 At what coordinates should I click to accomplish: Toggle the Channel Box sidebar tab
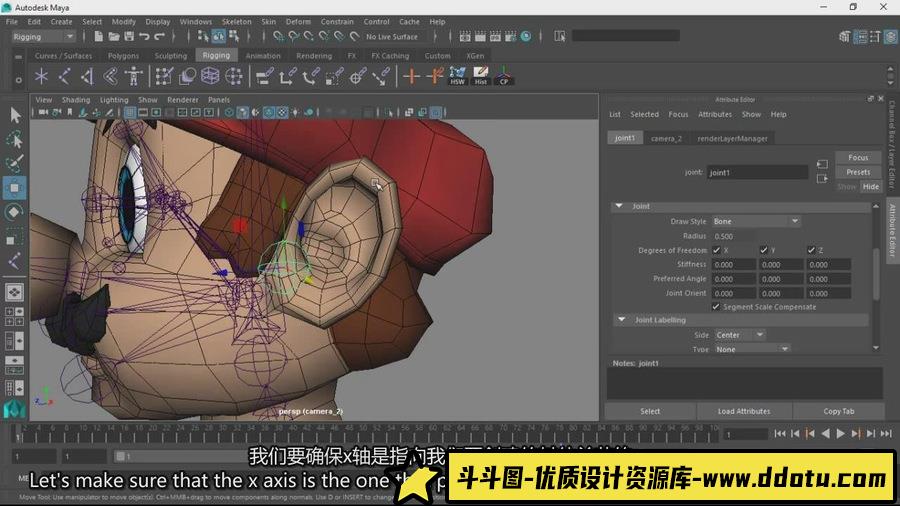[892, 145]
